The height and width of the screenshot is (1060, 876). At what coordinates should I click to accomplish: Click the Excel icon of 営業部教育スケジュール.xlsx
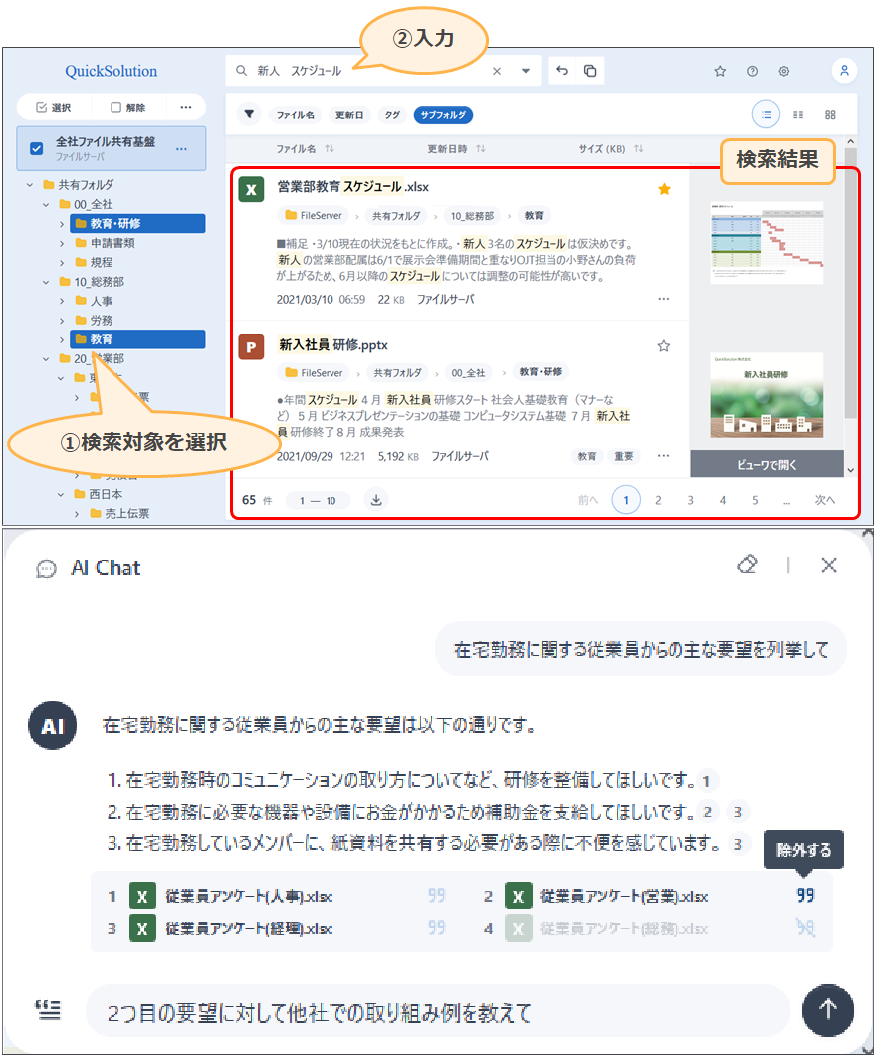pyautogui.click(x=251, y=190)
